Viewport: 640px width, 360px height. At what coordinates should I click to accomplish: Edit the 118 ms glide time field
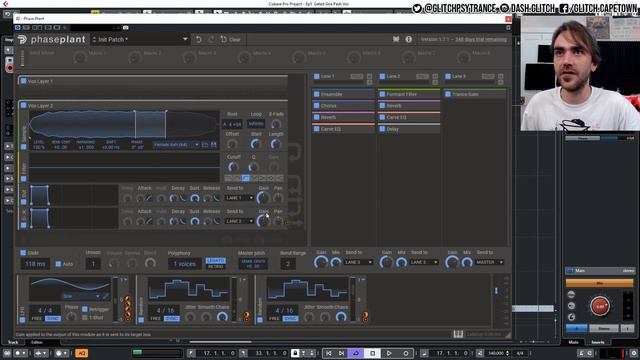point(35,264)
